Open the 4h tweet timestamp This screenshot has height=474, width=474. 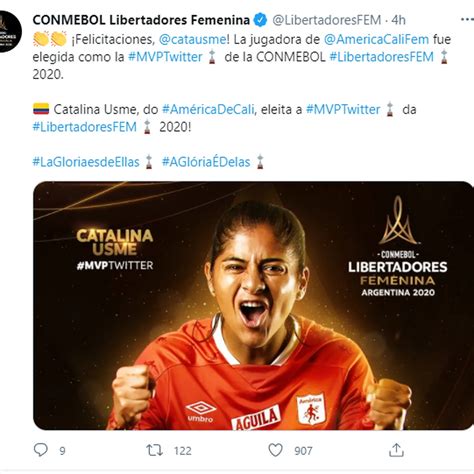[x=399, y=20]
